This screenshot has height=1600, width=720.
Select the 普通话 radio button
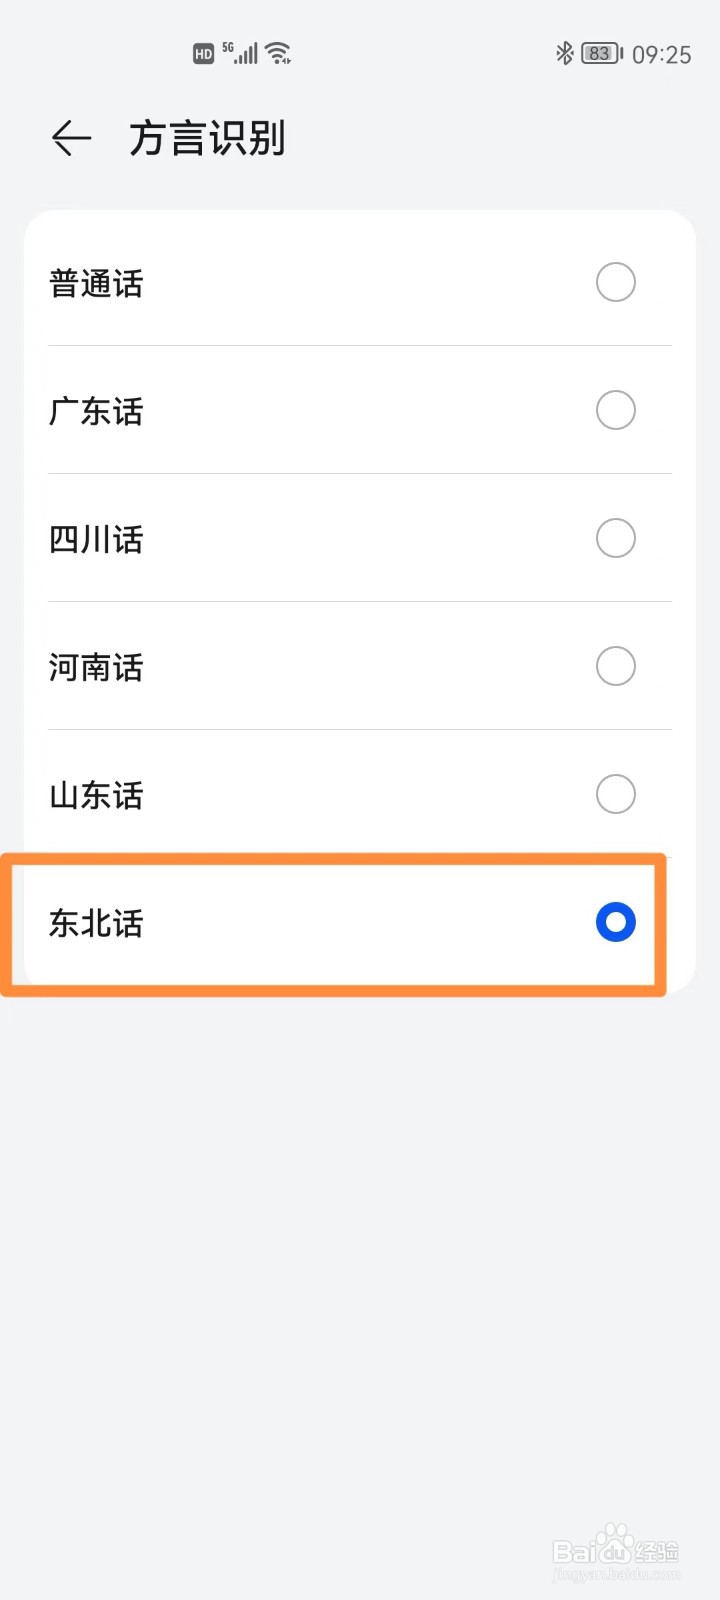(615, 282)
